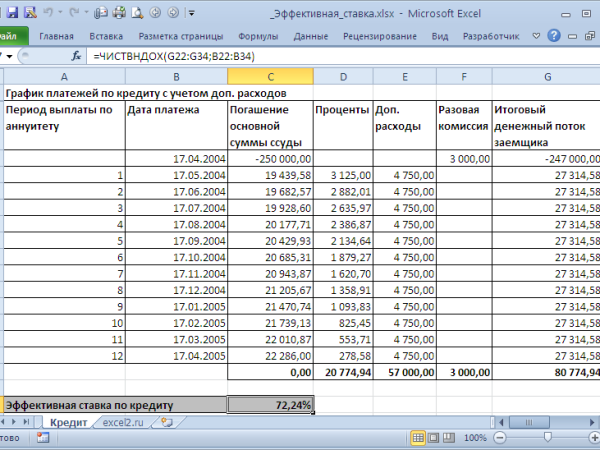Open the Формулы ribbon tab

(259, 36)
